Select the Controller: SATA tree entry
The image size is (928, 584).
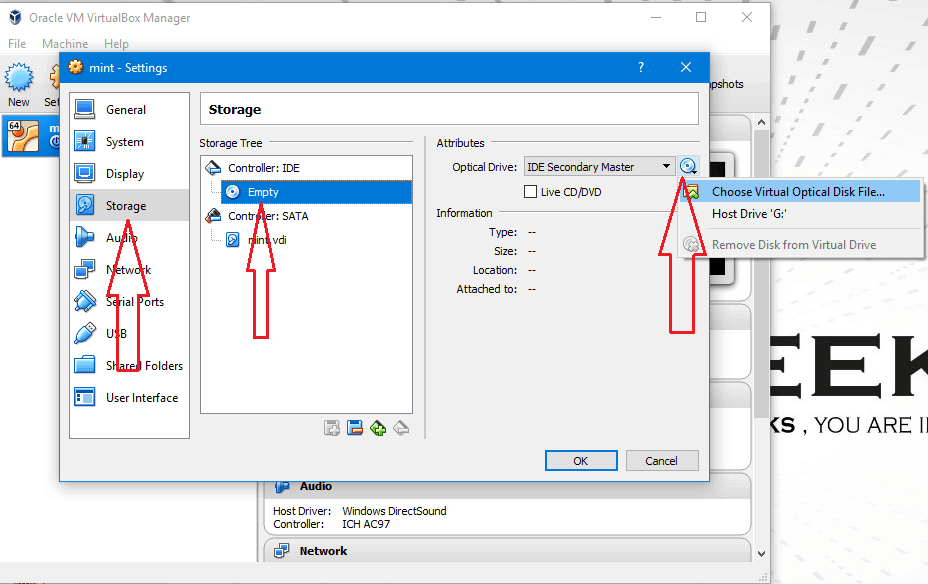click(x=268, y=216)
